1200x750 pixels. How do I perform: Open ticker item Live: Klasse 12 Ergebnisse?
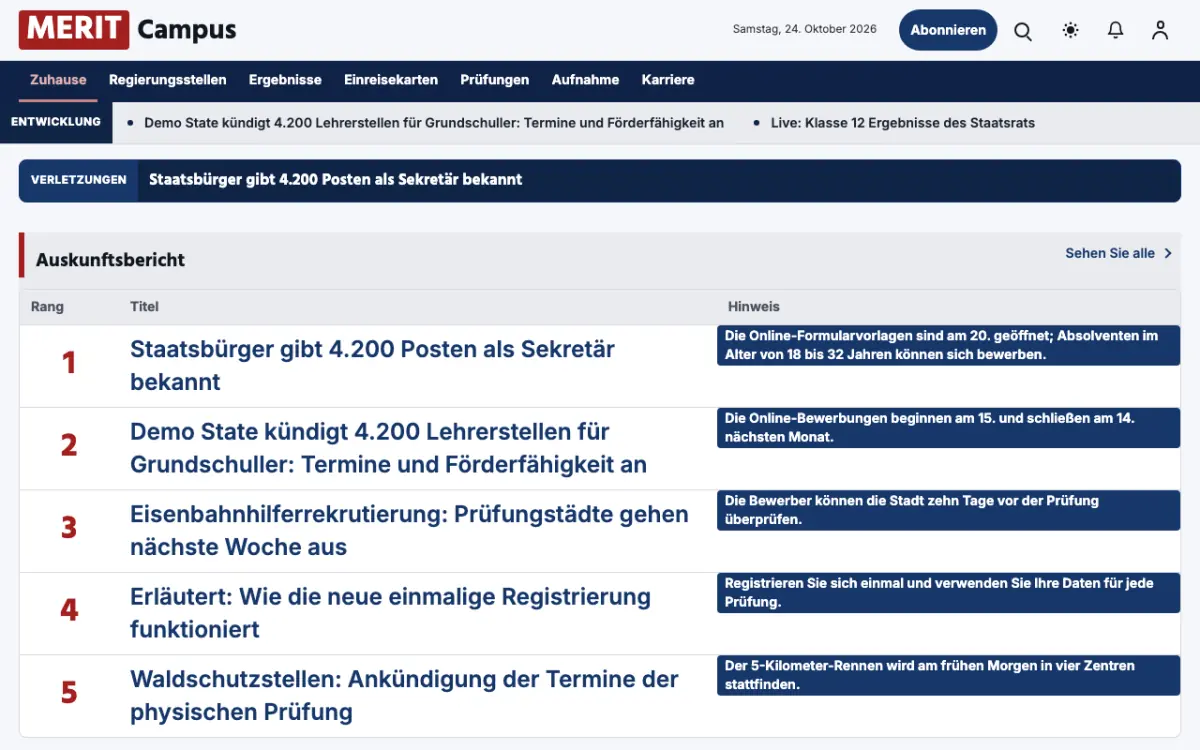tap(902, 123)
